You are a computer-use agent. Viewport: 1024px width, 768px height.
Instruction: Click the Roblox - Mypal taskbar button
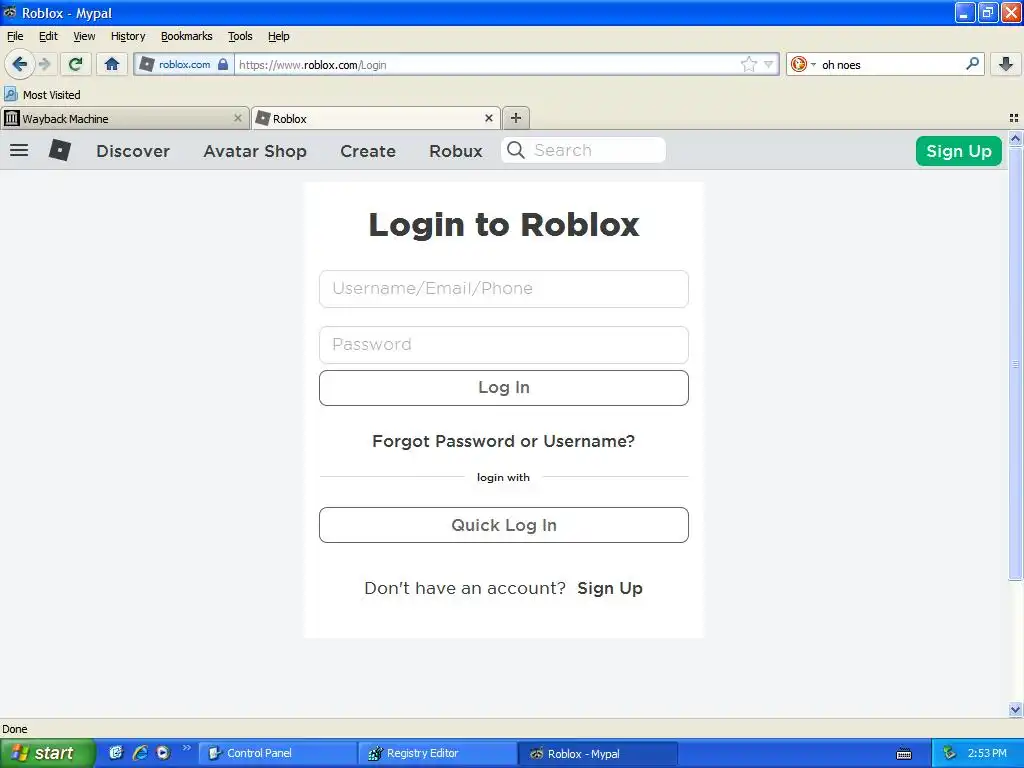[x=598, y=754]
